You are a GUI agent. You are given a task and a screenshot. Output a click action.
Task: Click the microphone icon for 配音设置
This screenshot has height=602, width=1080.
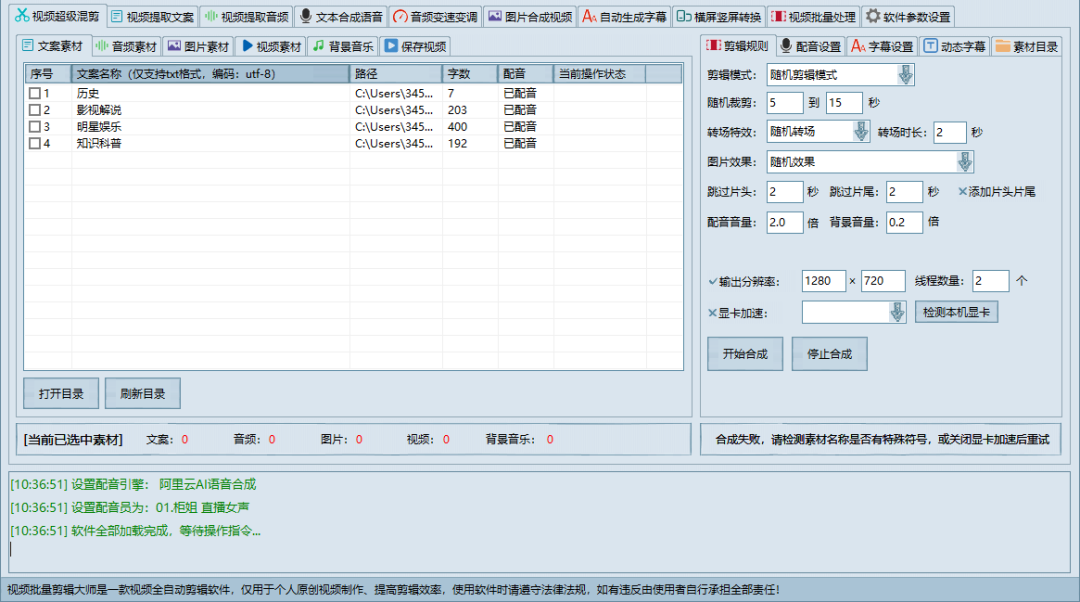click(x=786, y=46)
